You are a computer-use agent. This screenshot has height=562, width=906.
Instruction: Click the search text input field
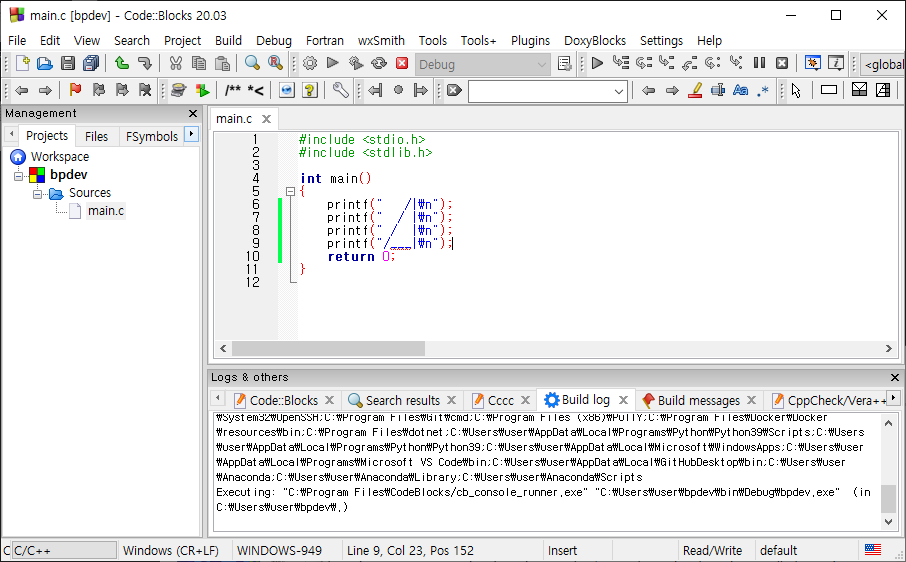tap(539, 91)
